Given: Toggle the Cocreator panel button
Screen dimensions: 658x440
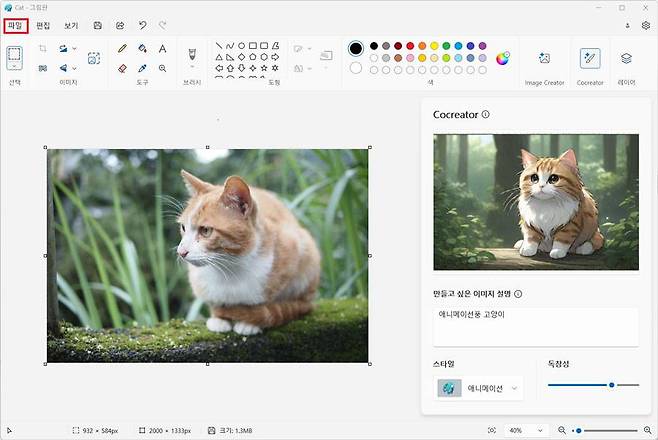Looking at the screenshot, I should pos(590,59).
